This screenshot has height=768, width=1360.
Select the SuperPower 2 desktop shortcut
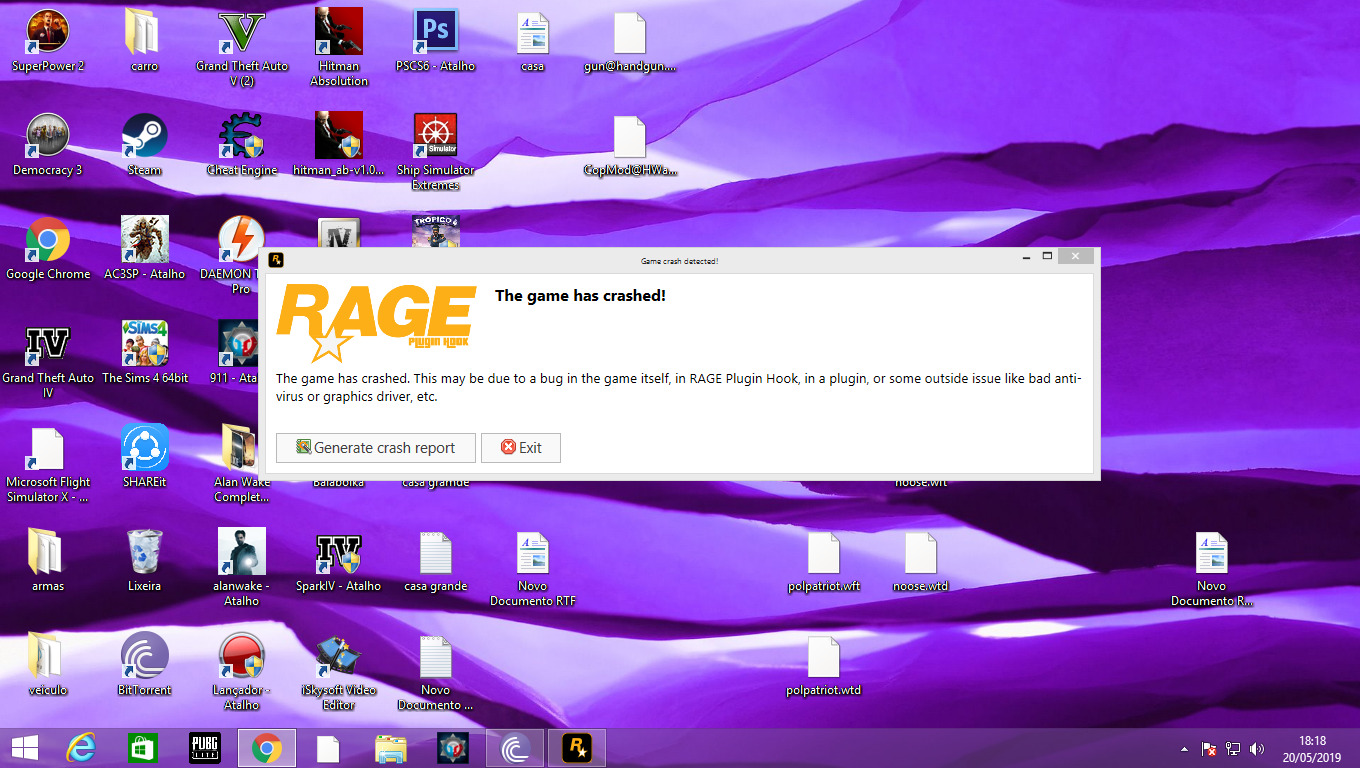48,42
